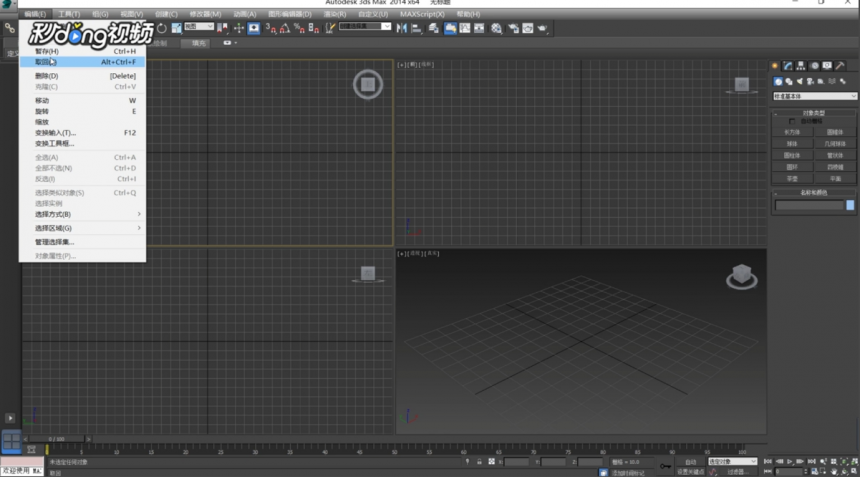The width and height of the screenshot is (860, 477).
Task: Click the blue object color swatch
Action: tap(850, 205)
